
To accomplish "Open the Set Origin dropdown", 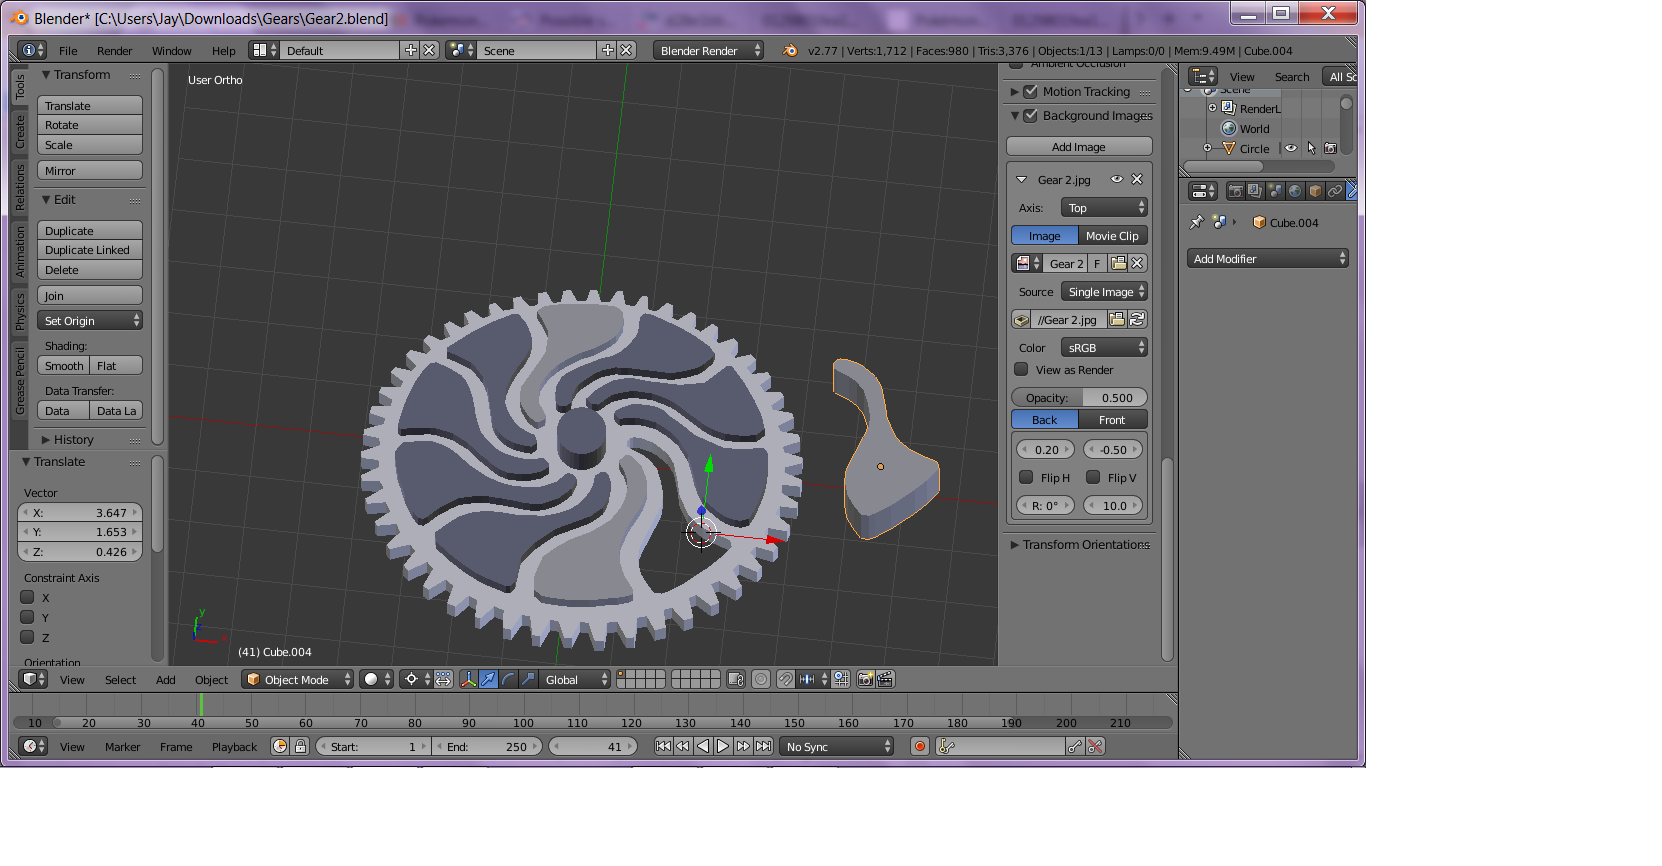I will [90, 320].
